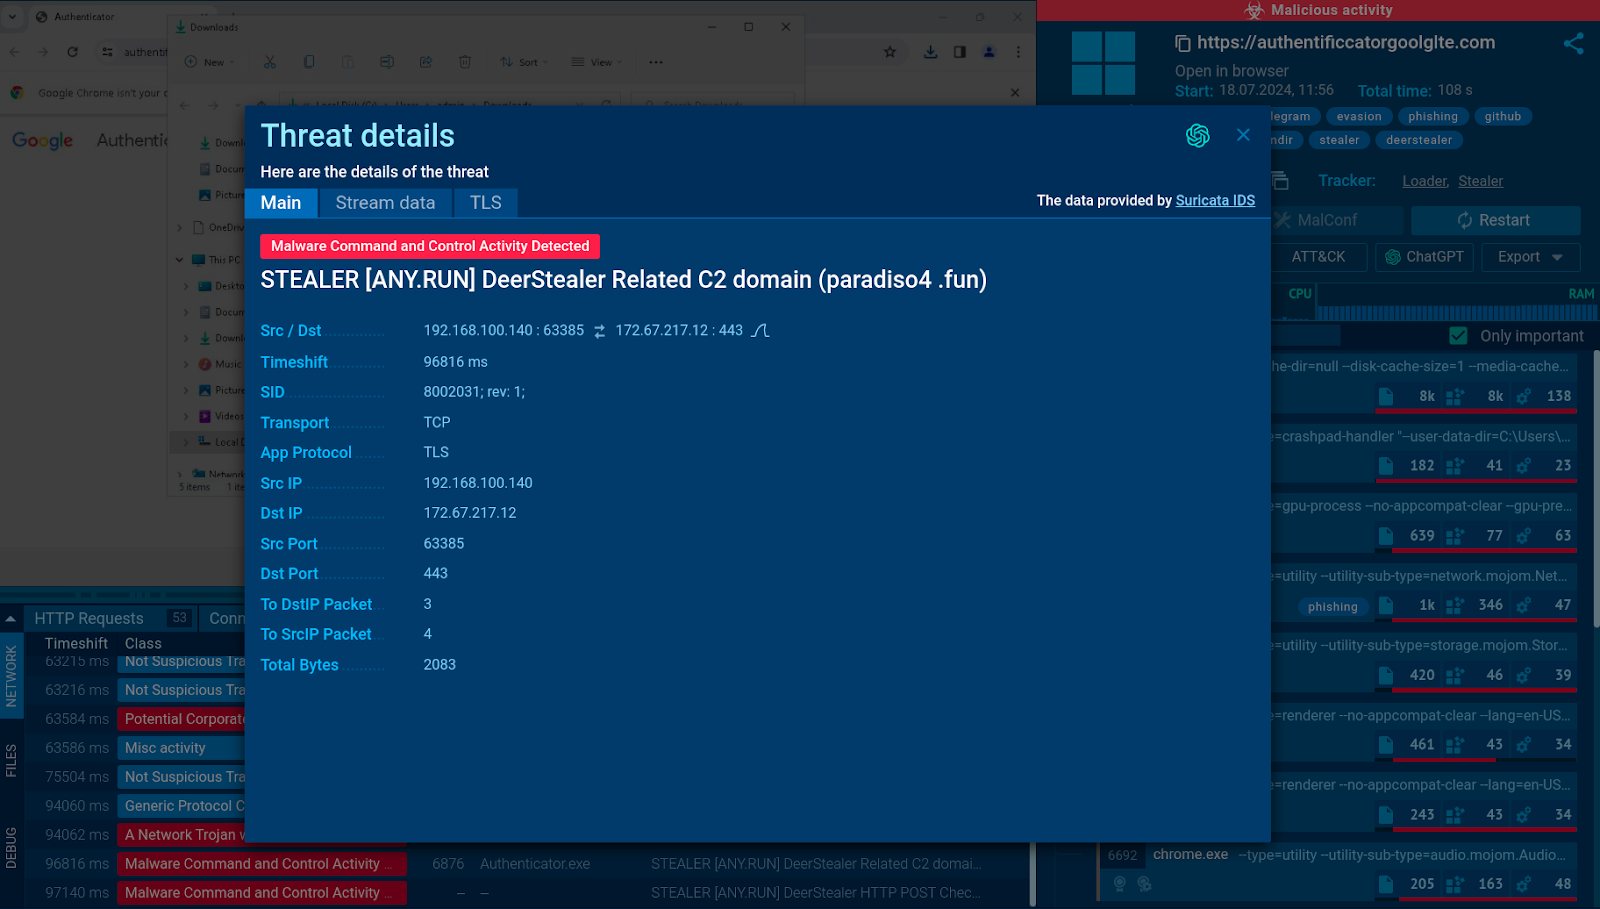Viewport: 1600px width, 909px height.
Task: Select the Generic Protocol row at 94060 ms
Action: pos(182,806)
